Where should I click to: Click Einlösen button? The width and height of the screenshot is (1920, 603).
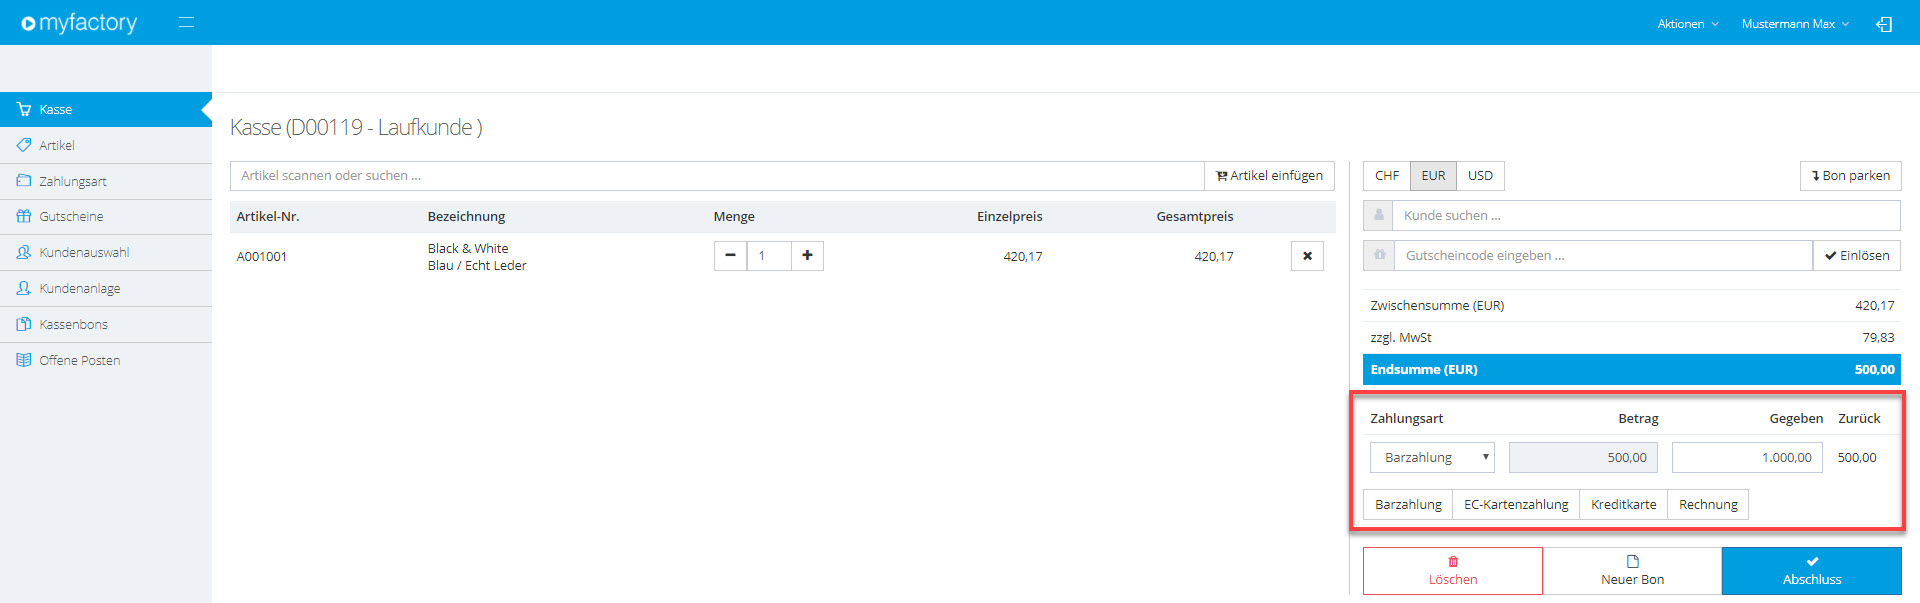click(x=1857, y=256)
